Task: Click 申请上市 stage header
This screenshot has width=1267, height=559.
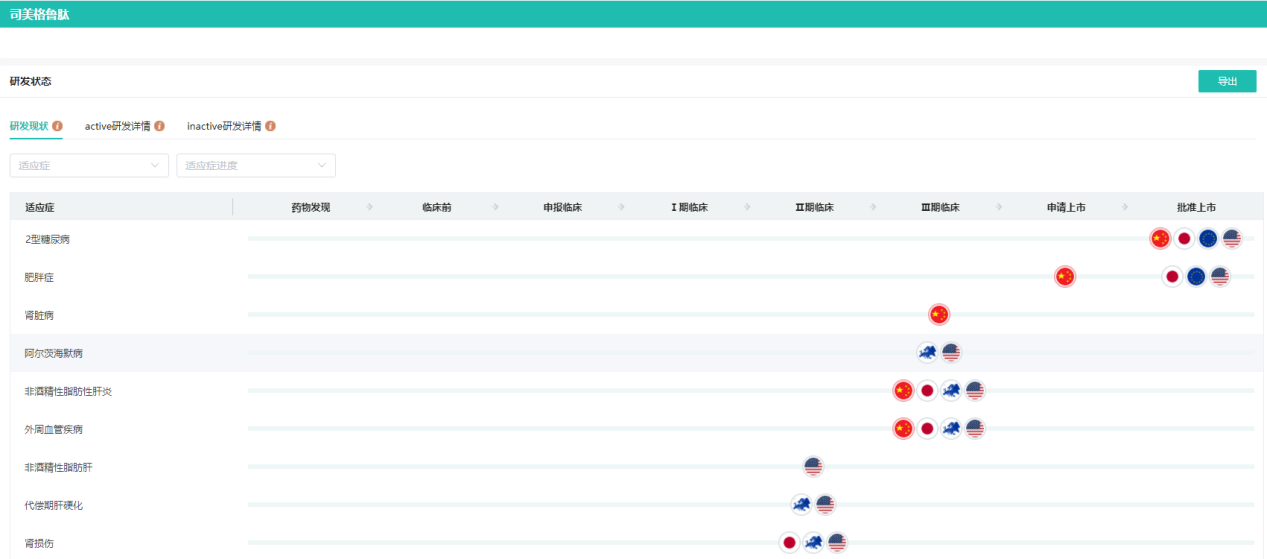Action: tap(1066, 207)
